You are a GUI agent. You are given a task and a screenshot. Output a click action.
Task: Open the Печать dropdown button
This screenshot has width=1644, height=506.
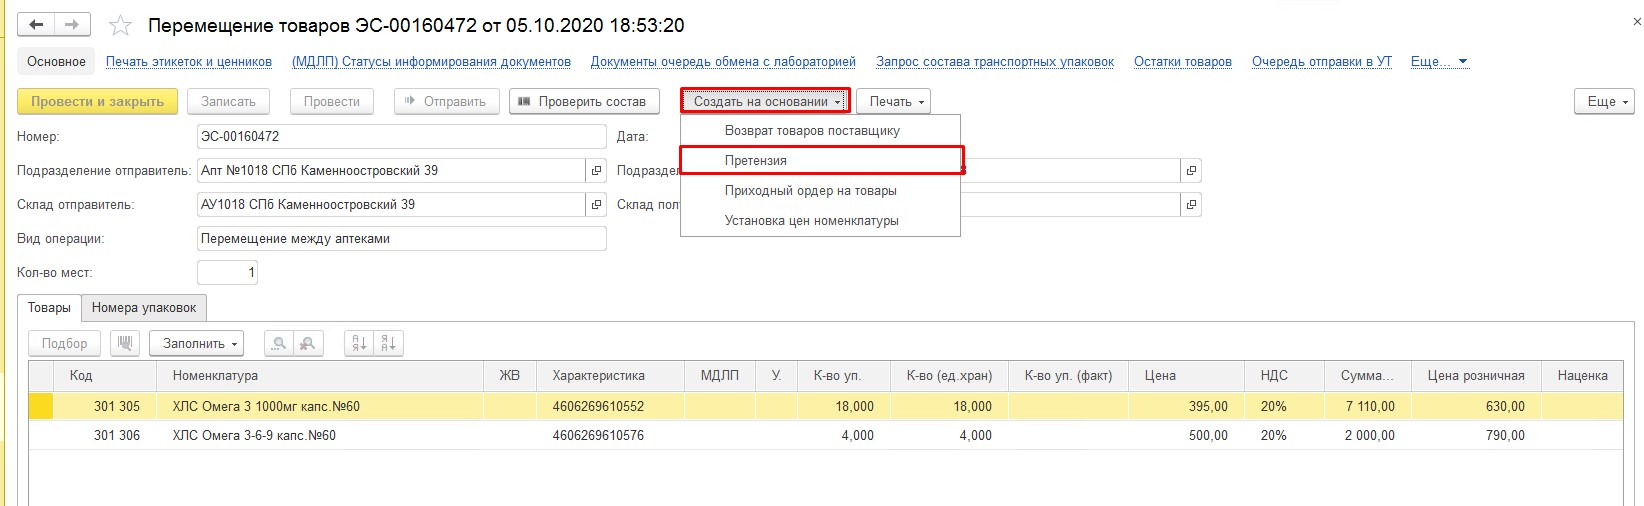893,101
